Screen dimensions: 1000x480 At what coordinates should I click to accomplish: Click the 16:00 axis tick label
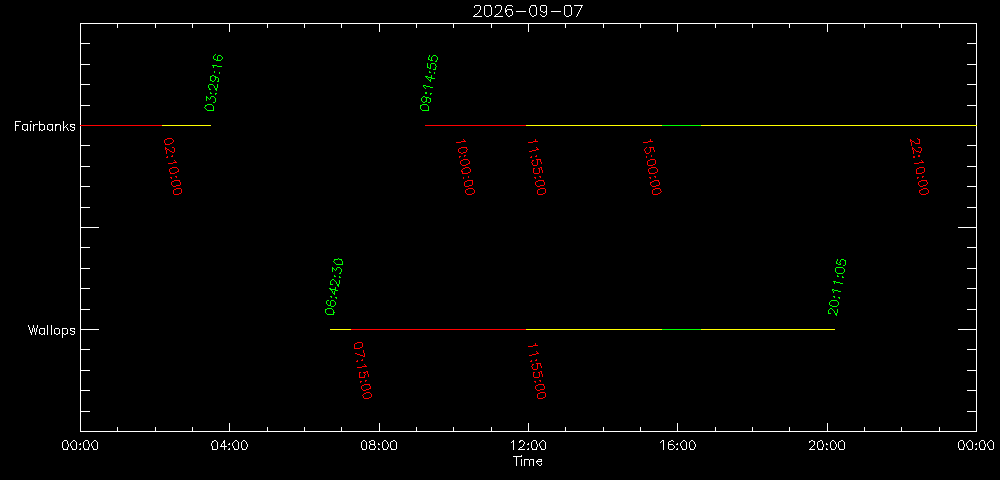(677, 446)
